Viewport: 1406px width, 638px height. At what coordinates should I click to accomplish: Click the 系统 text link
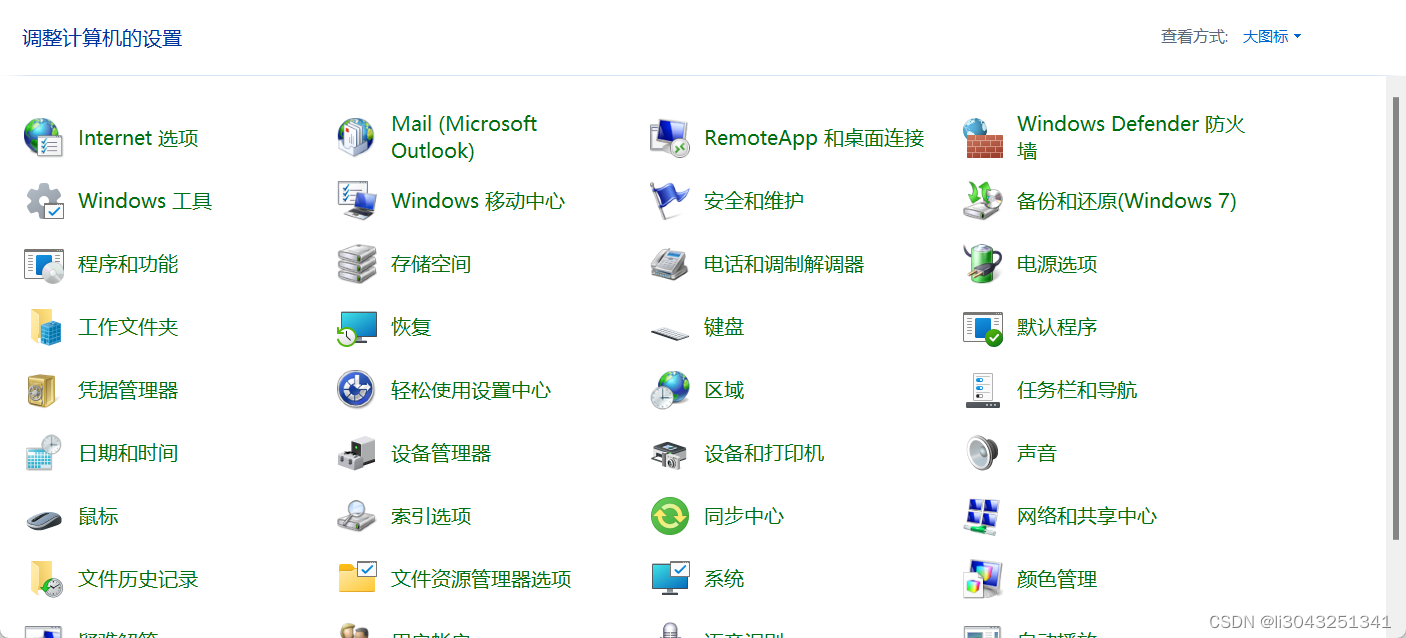click(724, 579)
